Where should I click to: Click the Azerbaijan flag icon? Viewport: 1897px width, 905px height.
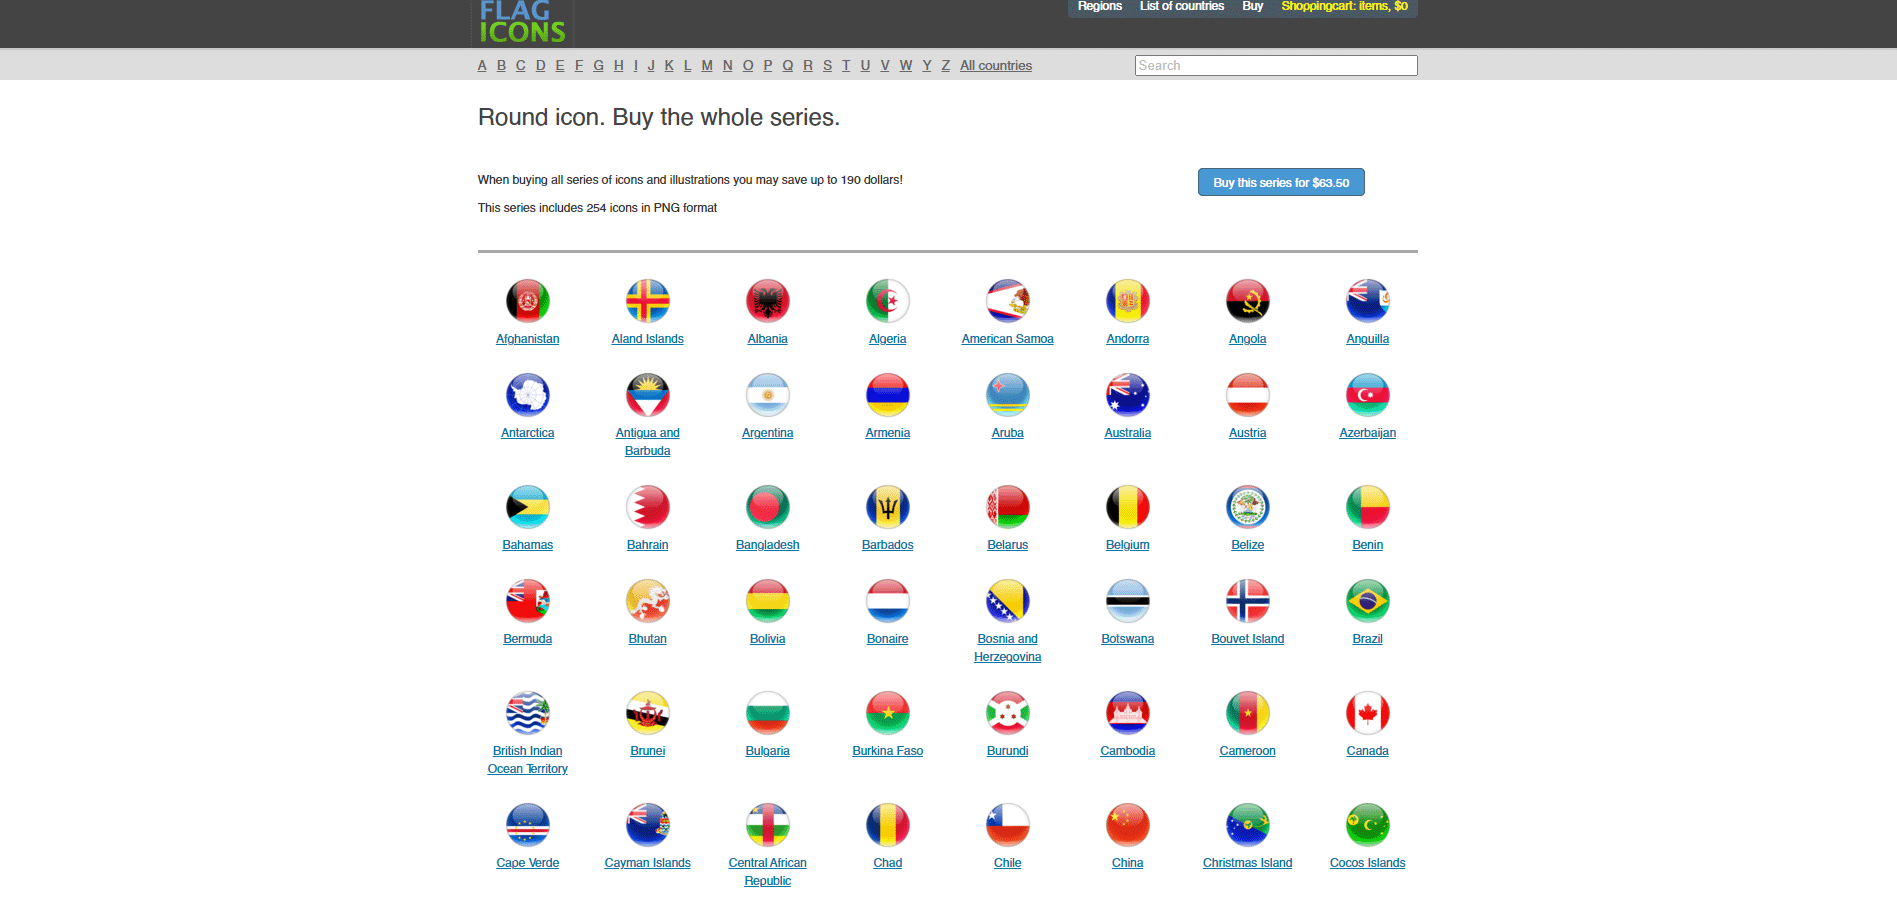[1368, 395]
